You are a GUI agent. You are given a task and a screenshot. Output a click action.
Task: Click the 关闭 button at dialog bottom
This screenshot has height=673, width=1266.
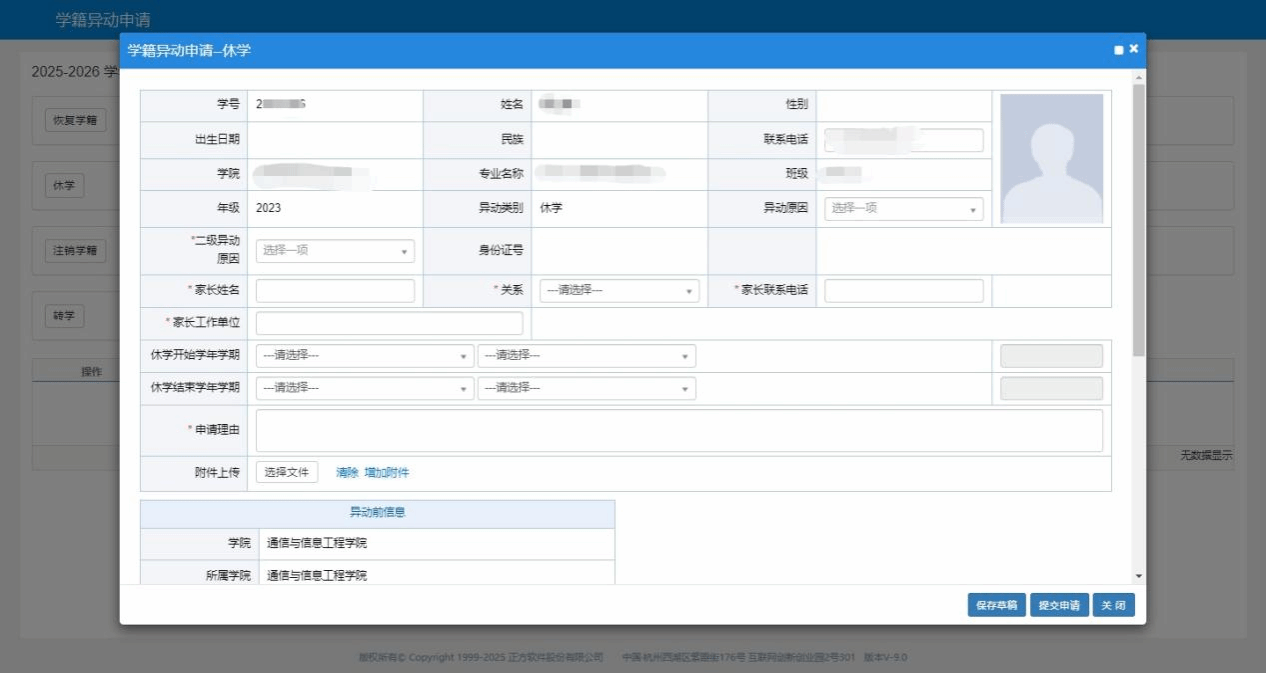[1113, 605]
